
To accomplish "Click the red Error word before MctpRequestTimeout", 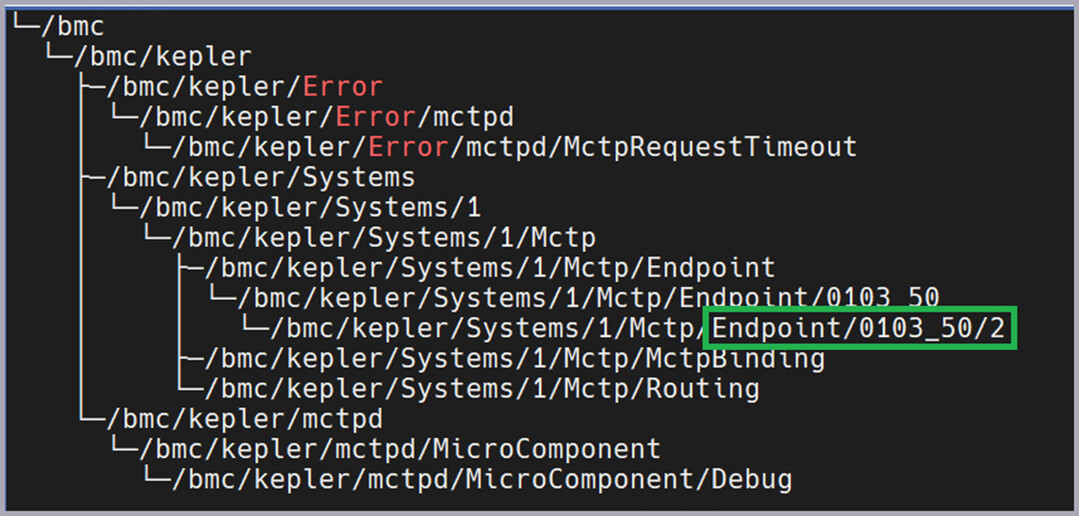I will pyautogui.click(x=408, y=147).
